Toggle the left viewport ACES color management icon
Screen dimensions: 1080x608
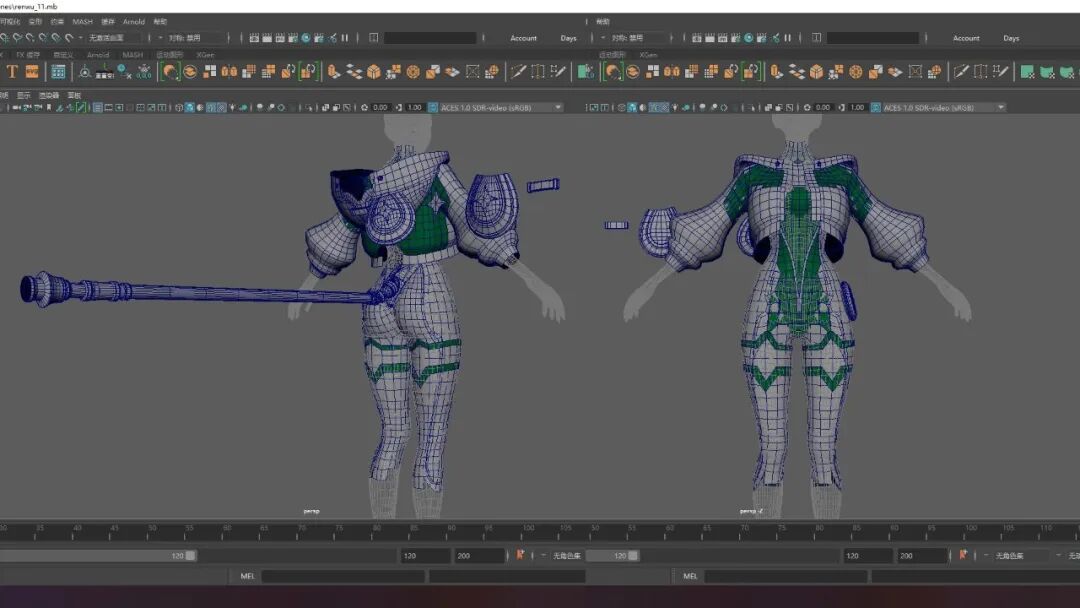pos(432,107)
